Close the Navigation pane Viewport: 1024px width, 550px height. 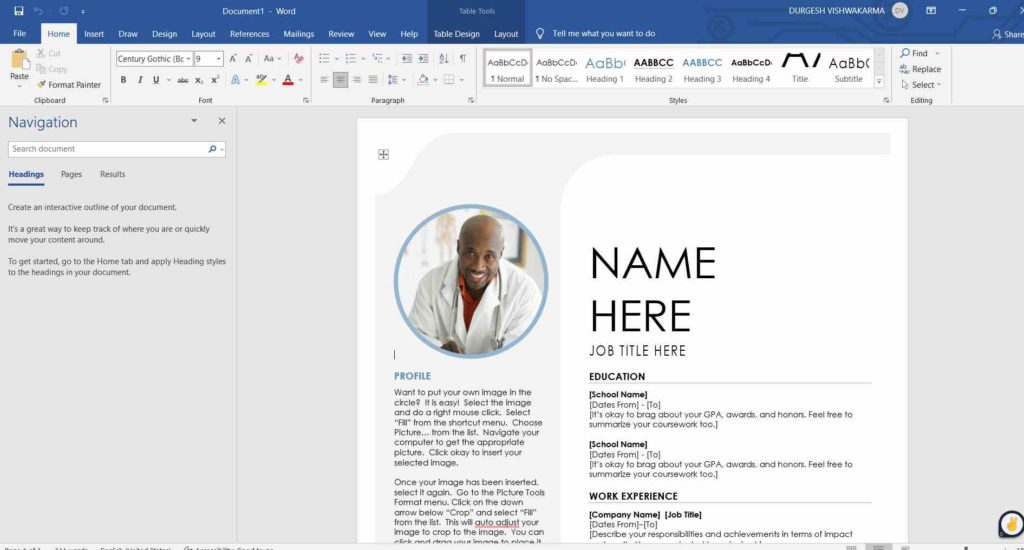(222, 121)
